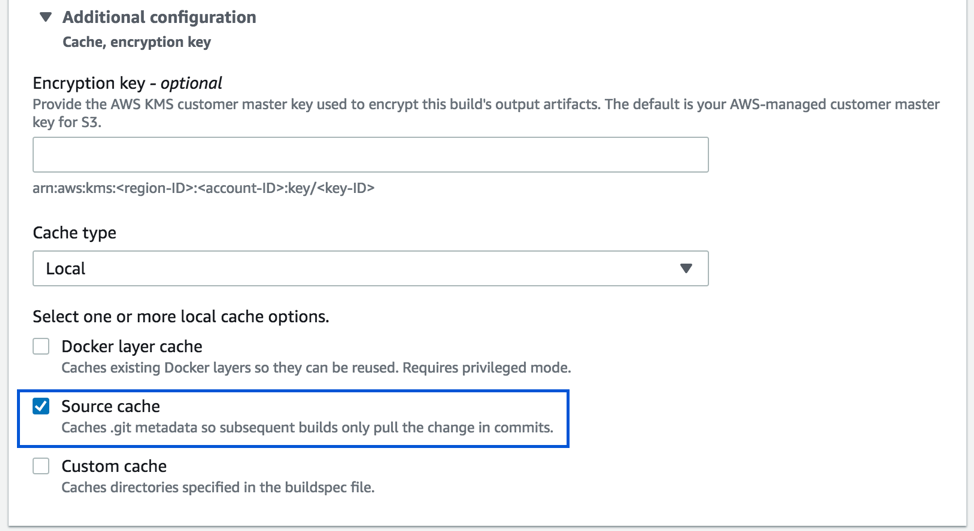Click the Source cache .git metadata description

pos(307,427)
